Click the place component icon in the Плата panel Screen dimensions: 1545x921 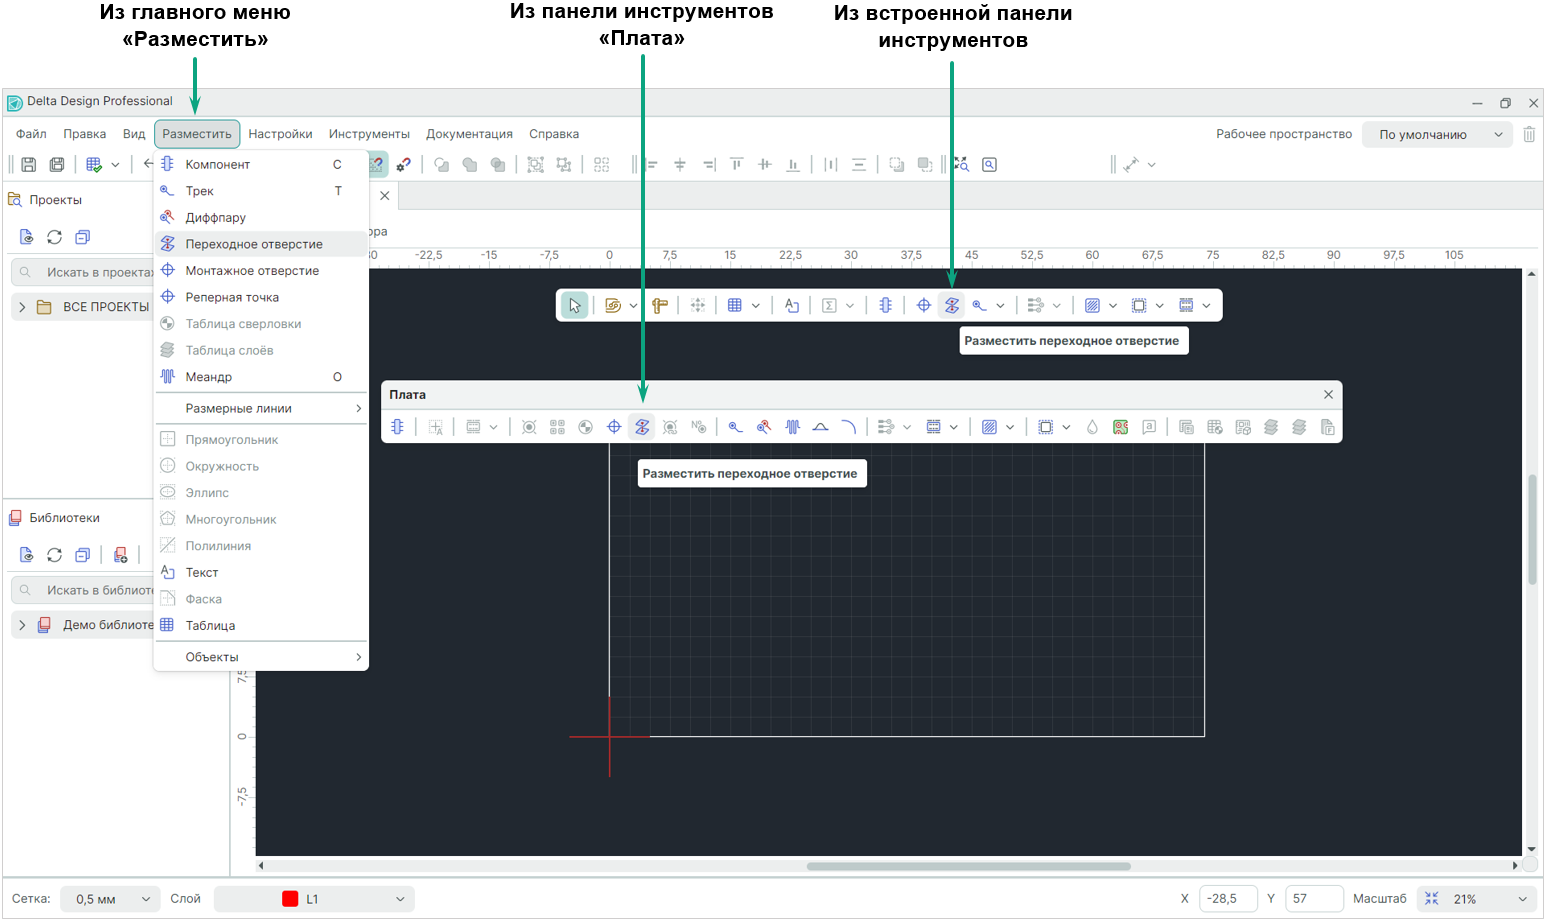tap(398, 427)
